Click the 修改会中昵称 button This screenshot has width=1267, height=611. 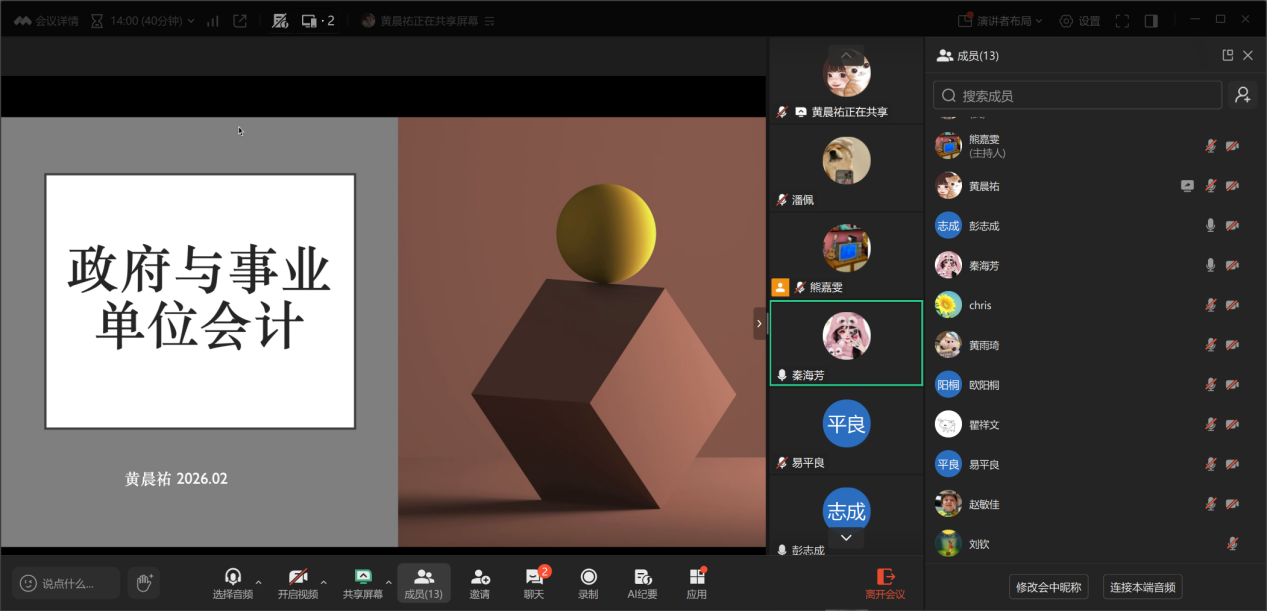[1048, 587]
